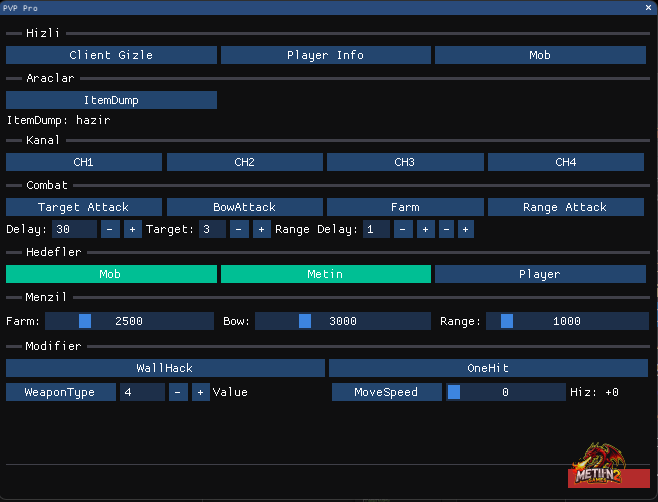The image size is (658, 502).
Task: Adjust the Bow range slider at 3000
Action: coord(343,321)
